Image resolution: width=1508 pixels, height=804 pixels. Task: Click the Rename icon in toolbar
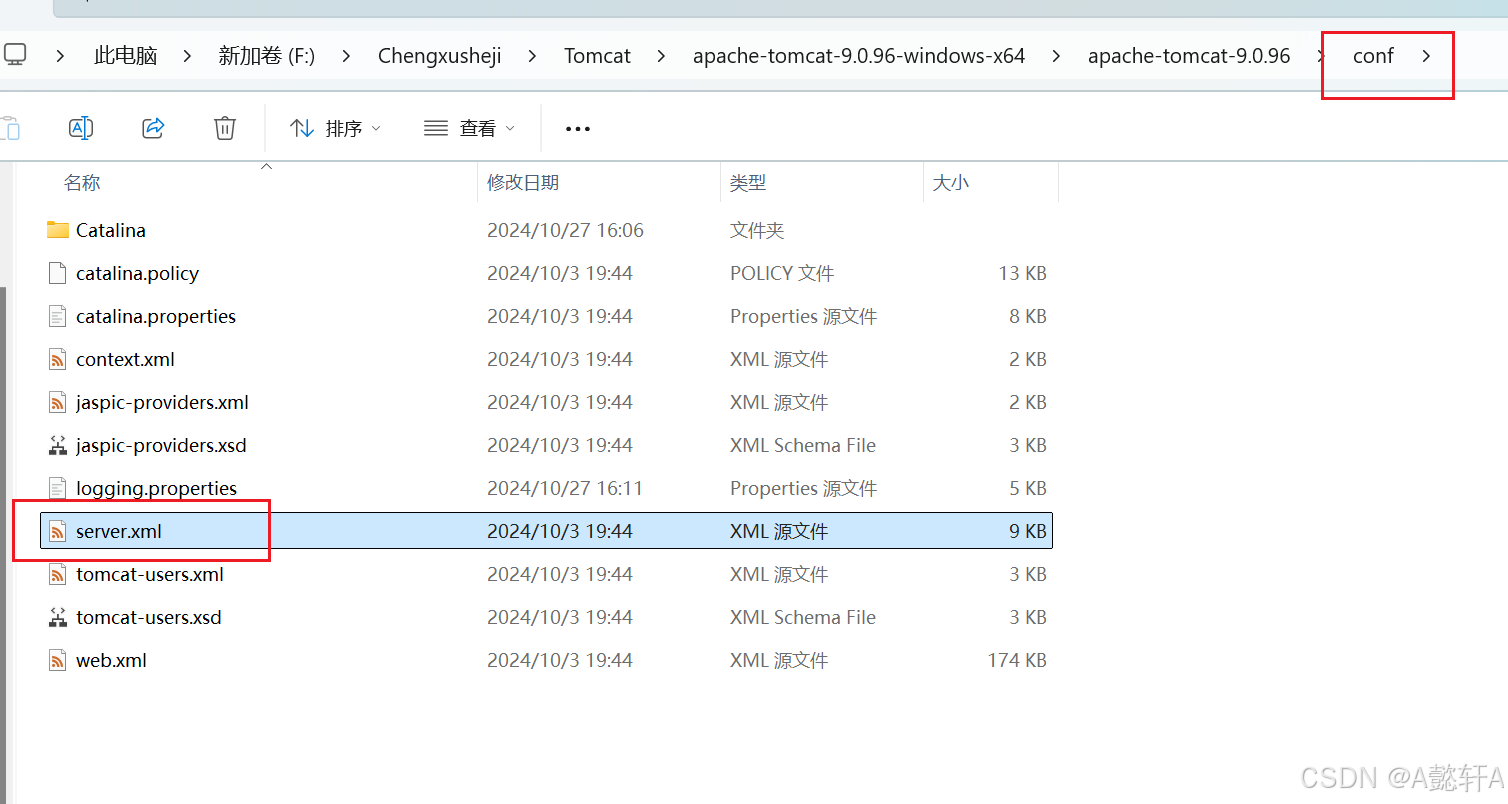coord(81,128)
